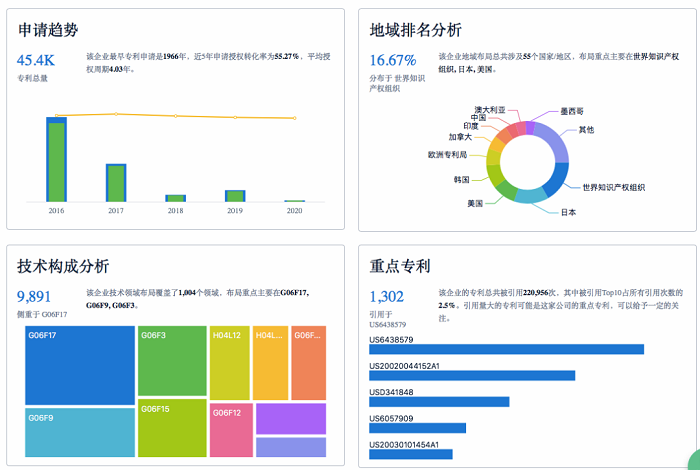Select the 美国 label beside the donut
700x470 pixels.
tap(475, 203)
